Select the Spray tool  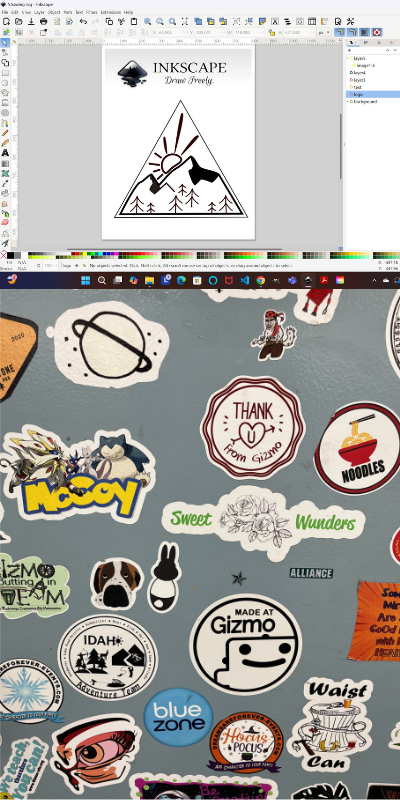click(x=5, y=213)
